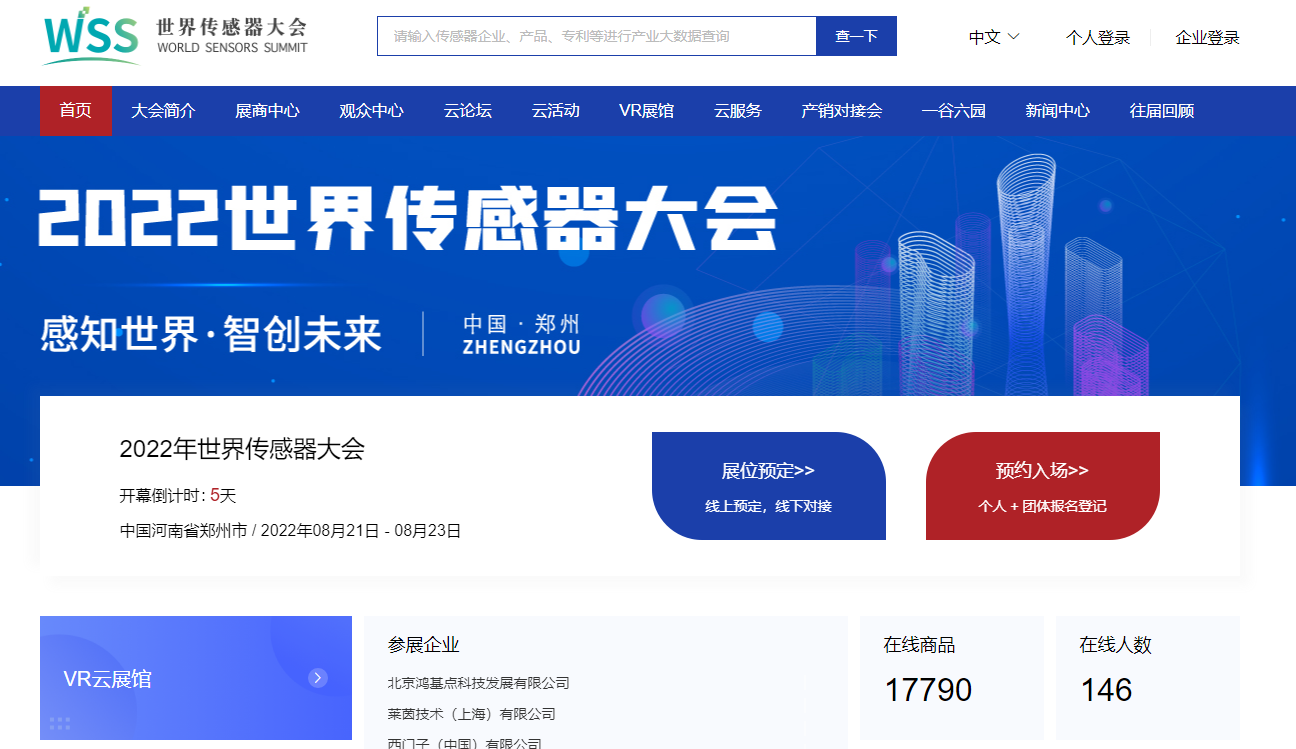
Task: Open 大会简介 menu item
Action: 163,111
